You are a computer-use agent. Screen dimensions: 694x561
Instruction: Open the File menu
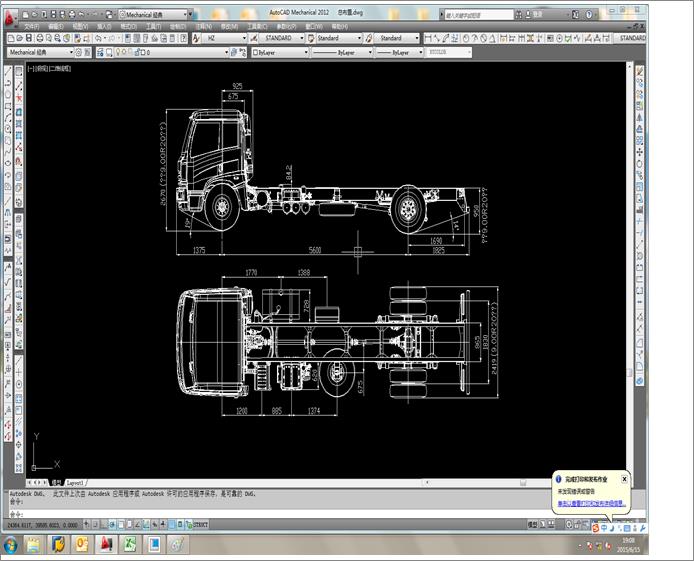(x=32, y=27)
